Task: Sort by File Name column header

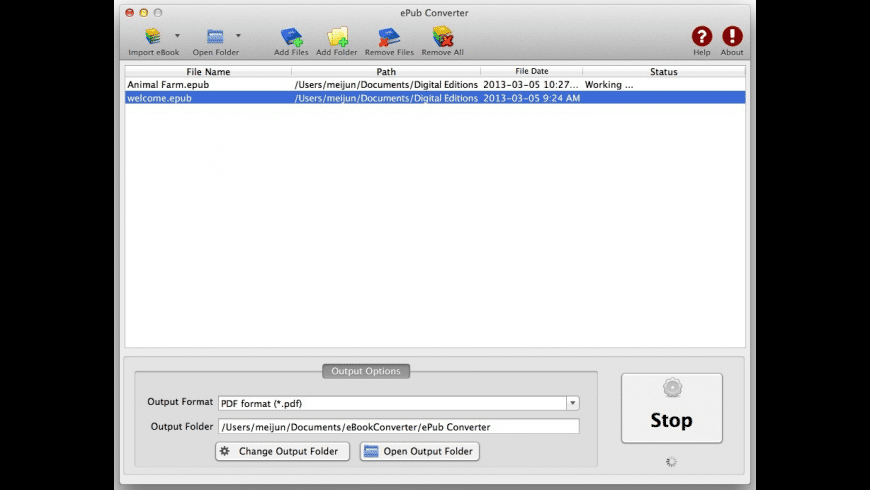Action: pyautogui.click(x=208, y=72)
